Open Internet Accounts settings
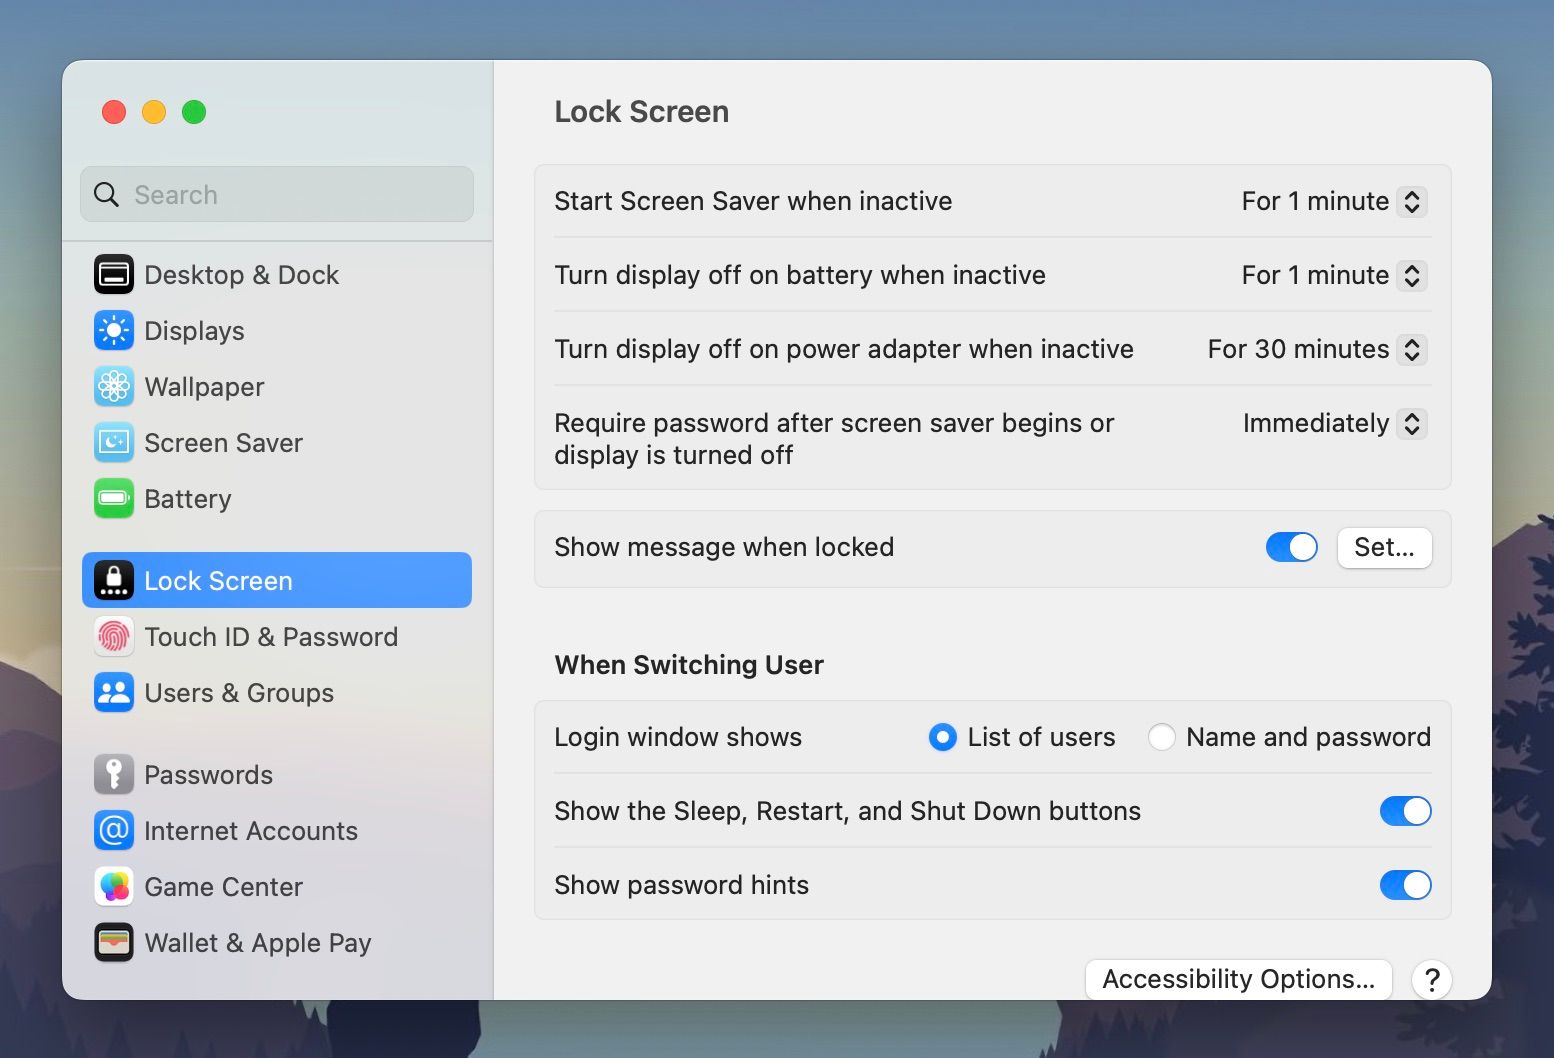 pyautogui.click(x=114, y=830)
